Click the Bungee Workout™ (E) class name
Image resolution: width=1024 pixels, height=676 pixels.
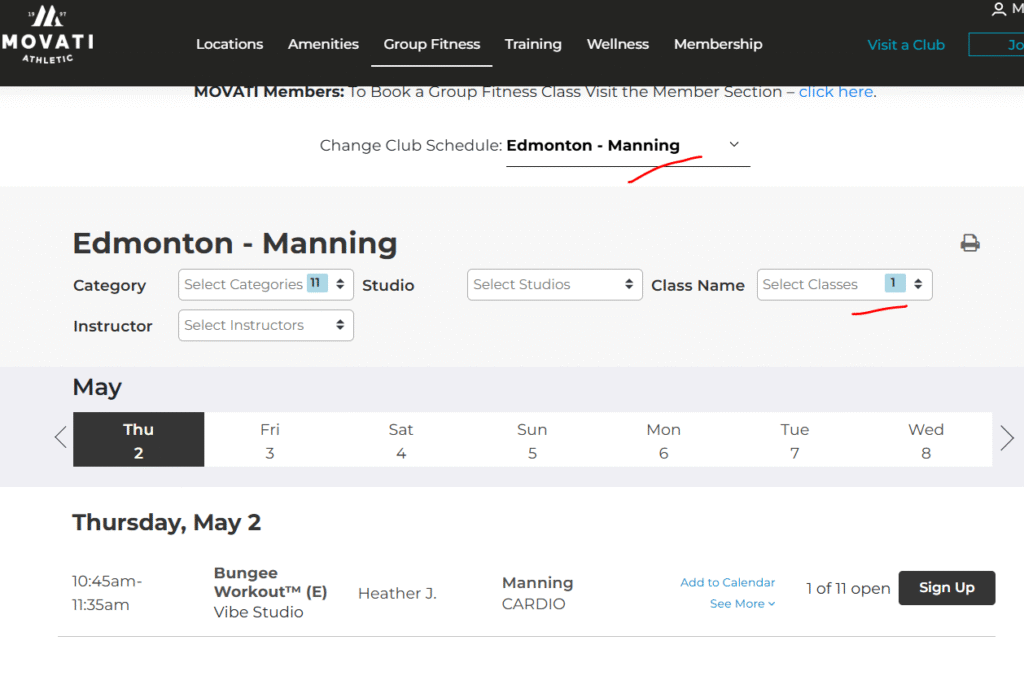270,583
